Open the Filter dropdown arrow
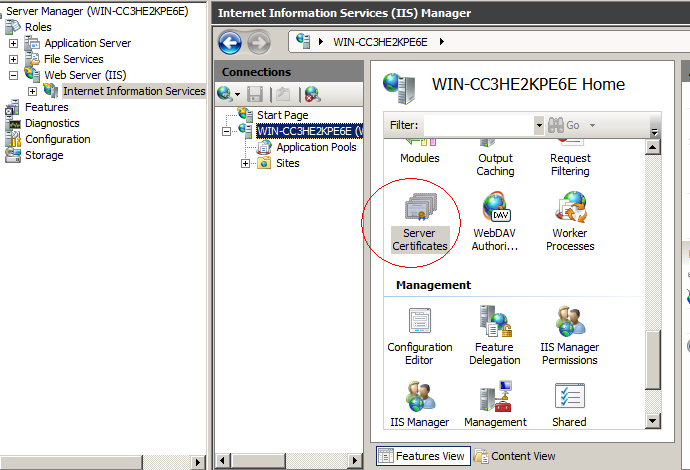 point(539,125)
